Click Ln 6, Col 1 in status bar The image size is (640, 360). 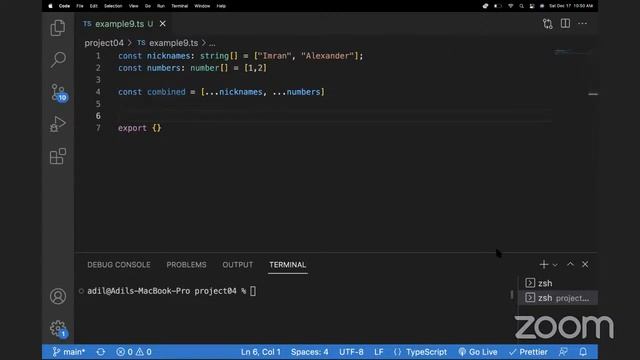pyautogui.click(x=260, y=352)
